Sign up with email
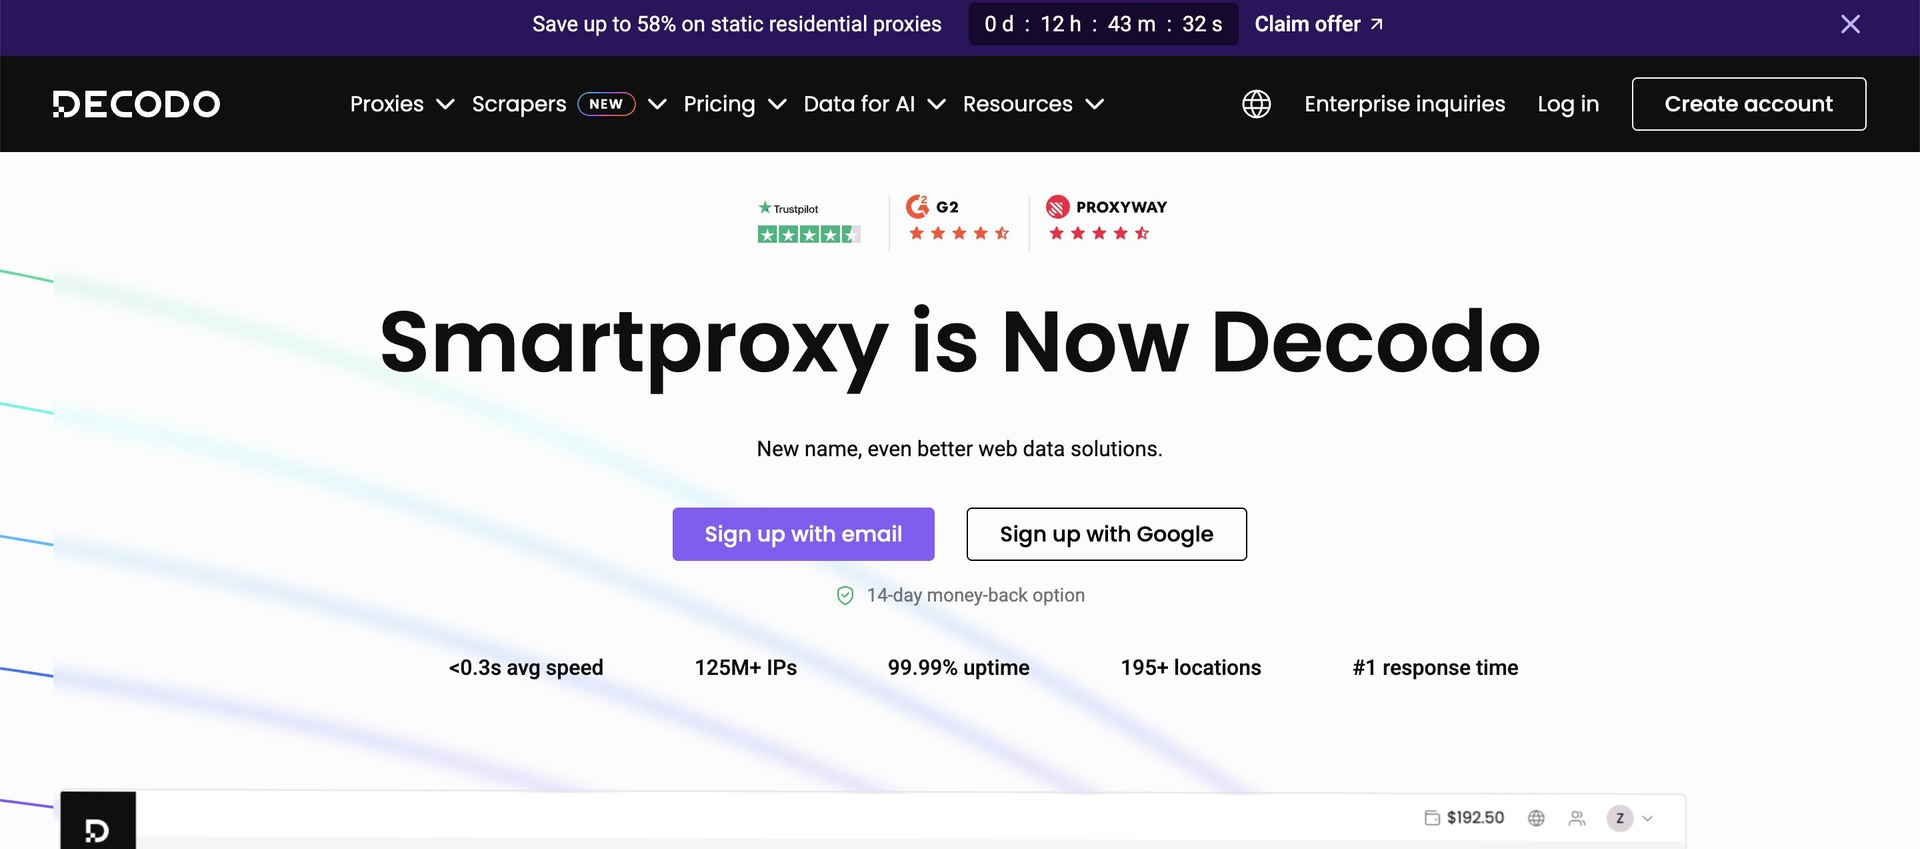 803,534
